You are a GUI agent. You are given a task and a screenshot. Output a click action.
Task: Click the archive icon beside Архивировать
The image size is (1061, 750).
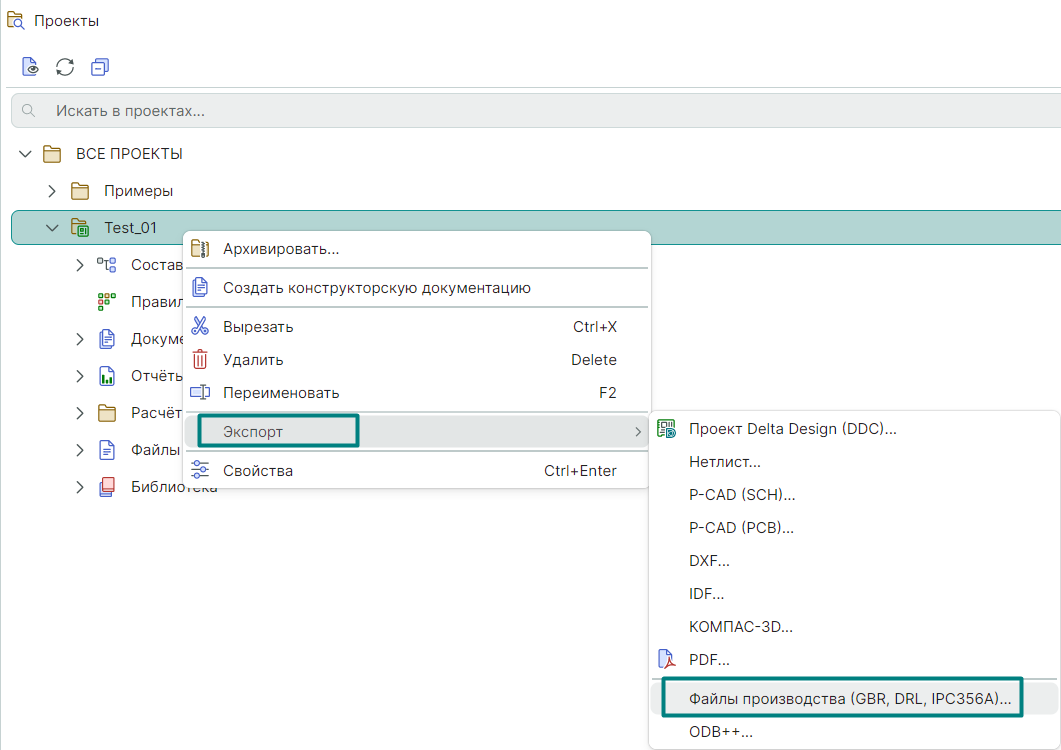[x=201, y=249]
